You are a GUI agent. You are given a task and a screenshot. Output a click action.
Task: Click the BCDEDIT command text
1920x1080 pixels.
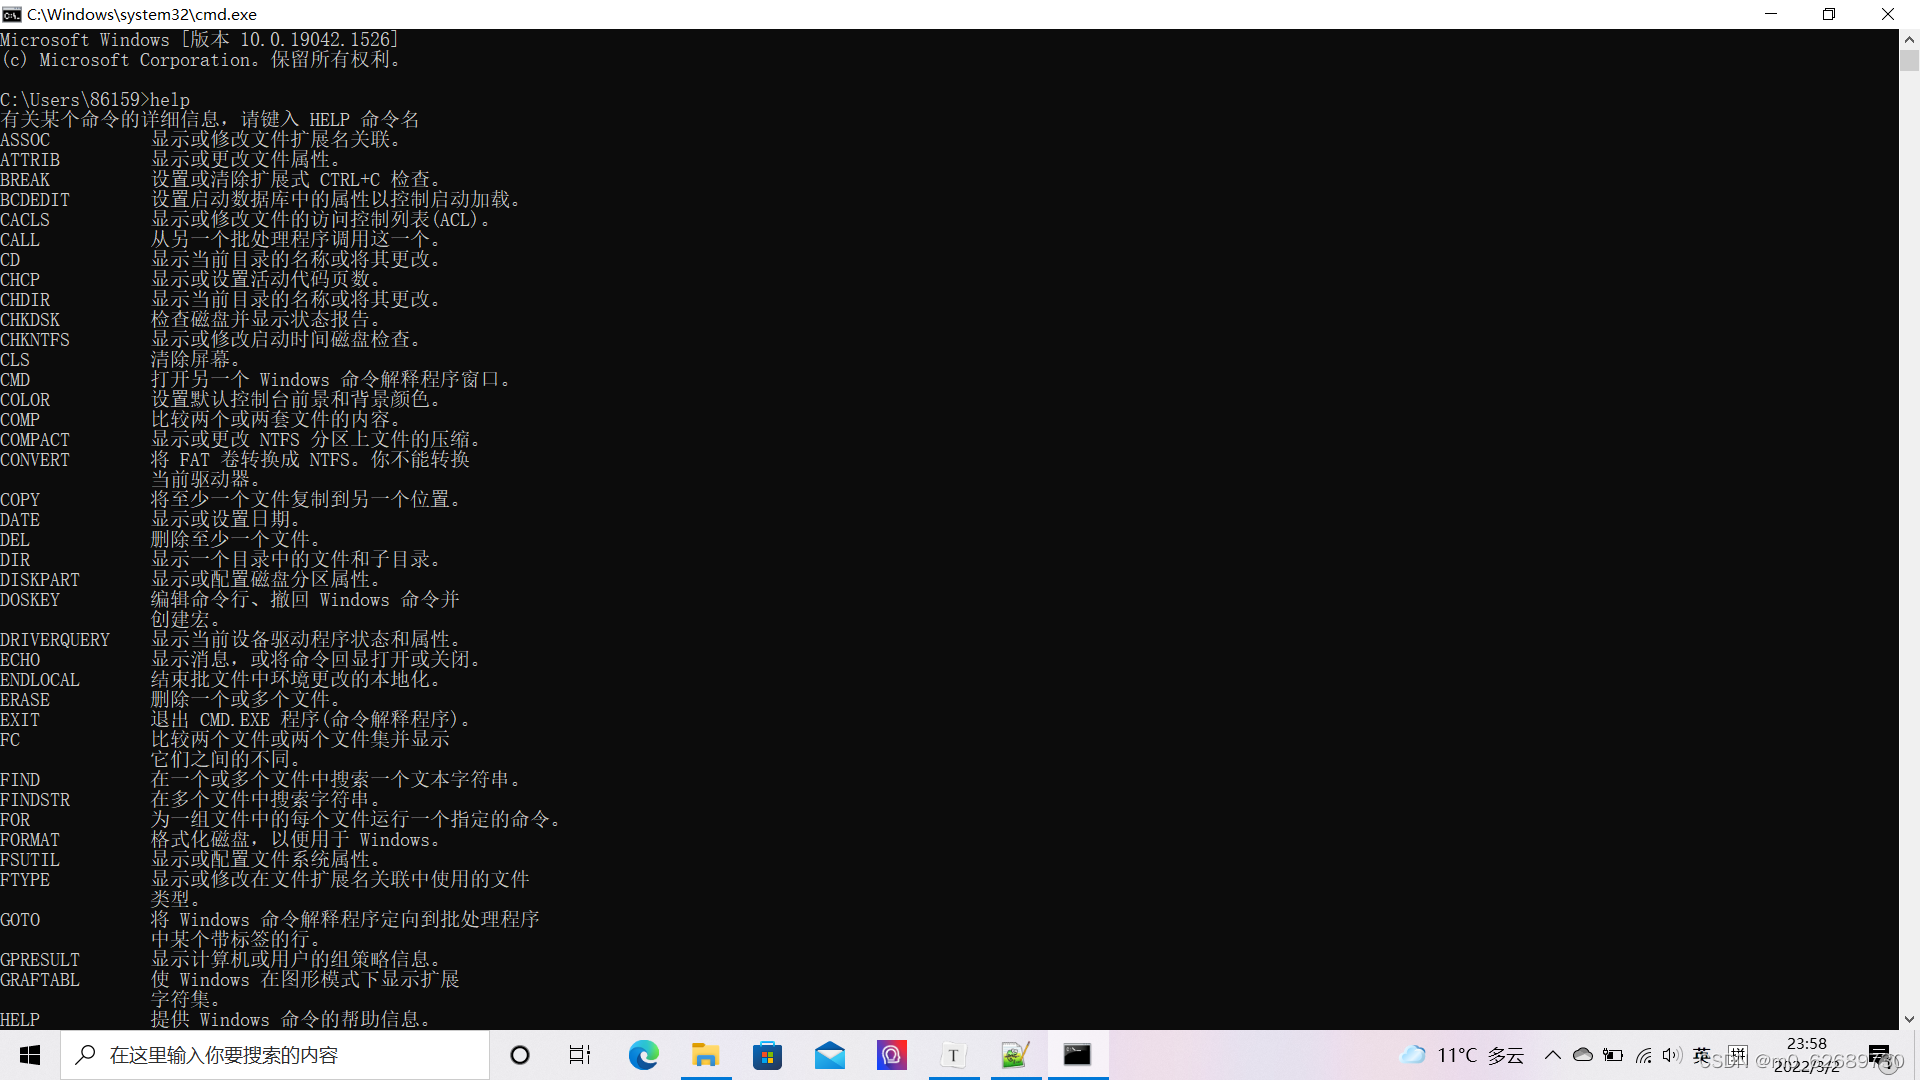coord(35,200)
